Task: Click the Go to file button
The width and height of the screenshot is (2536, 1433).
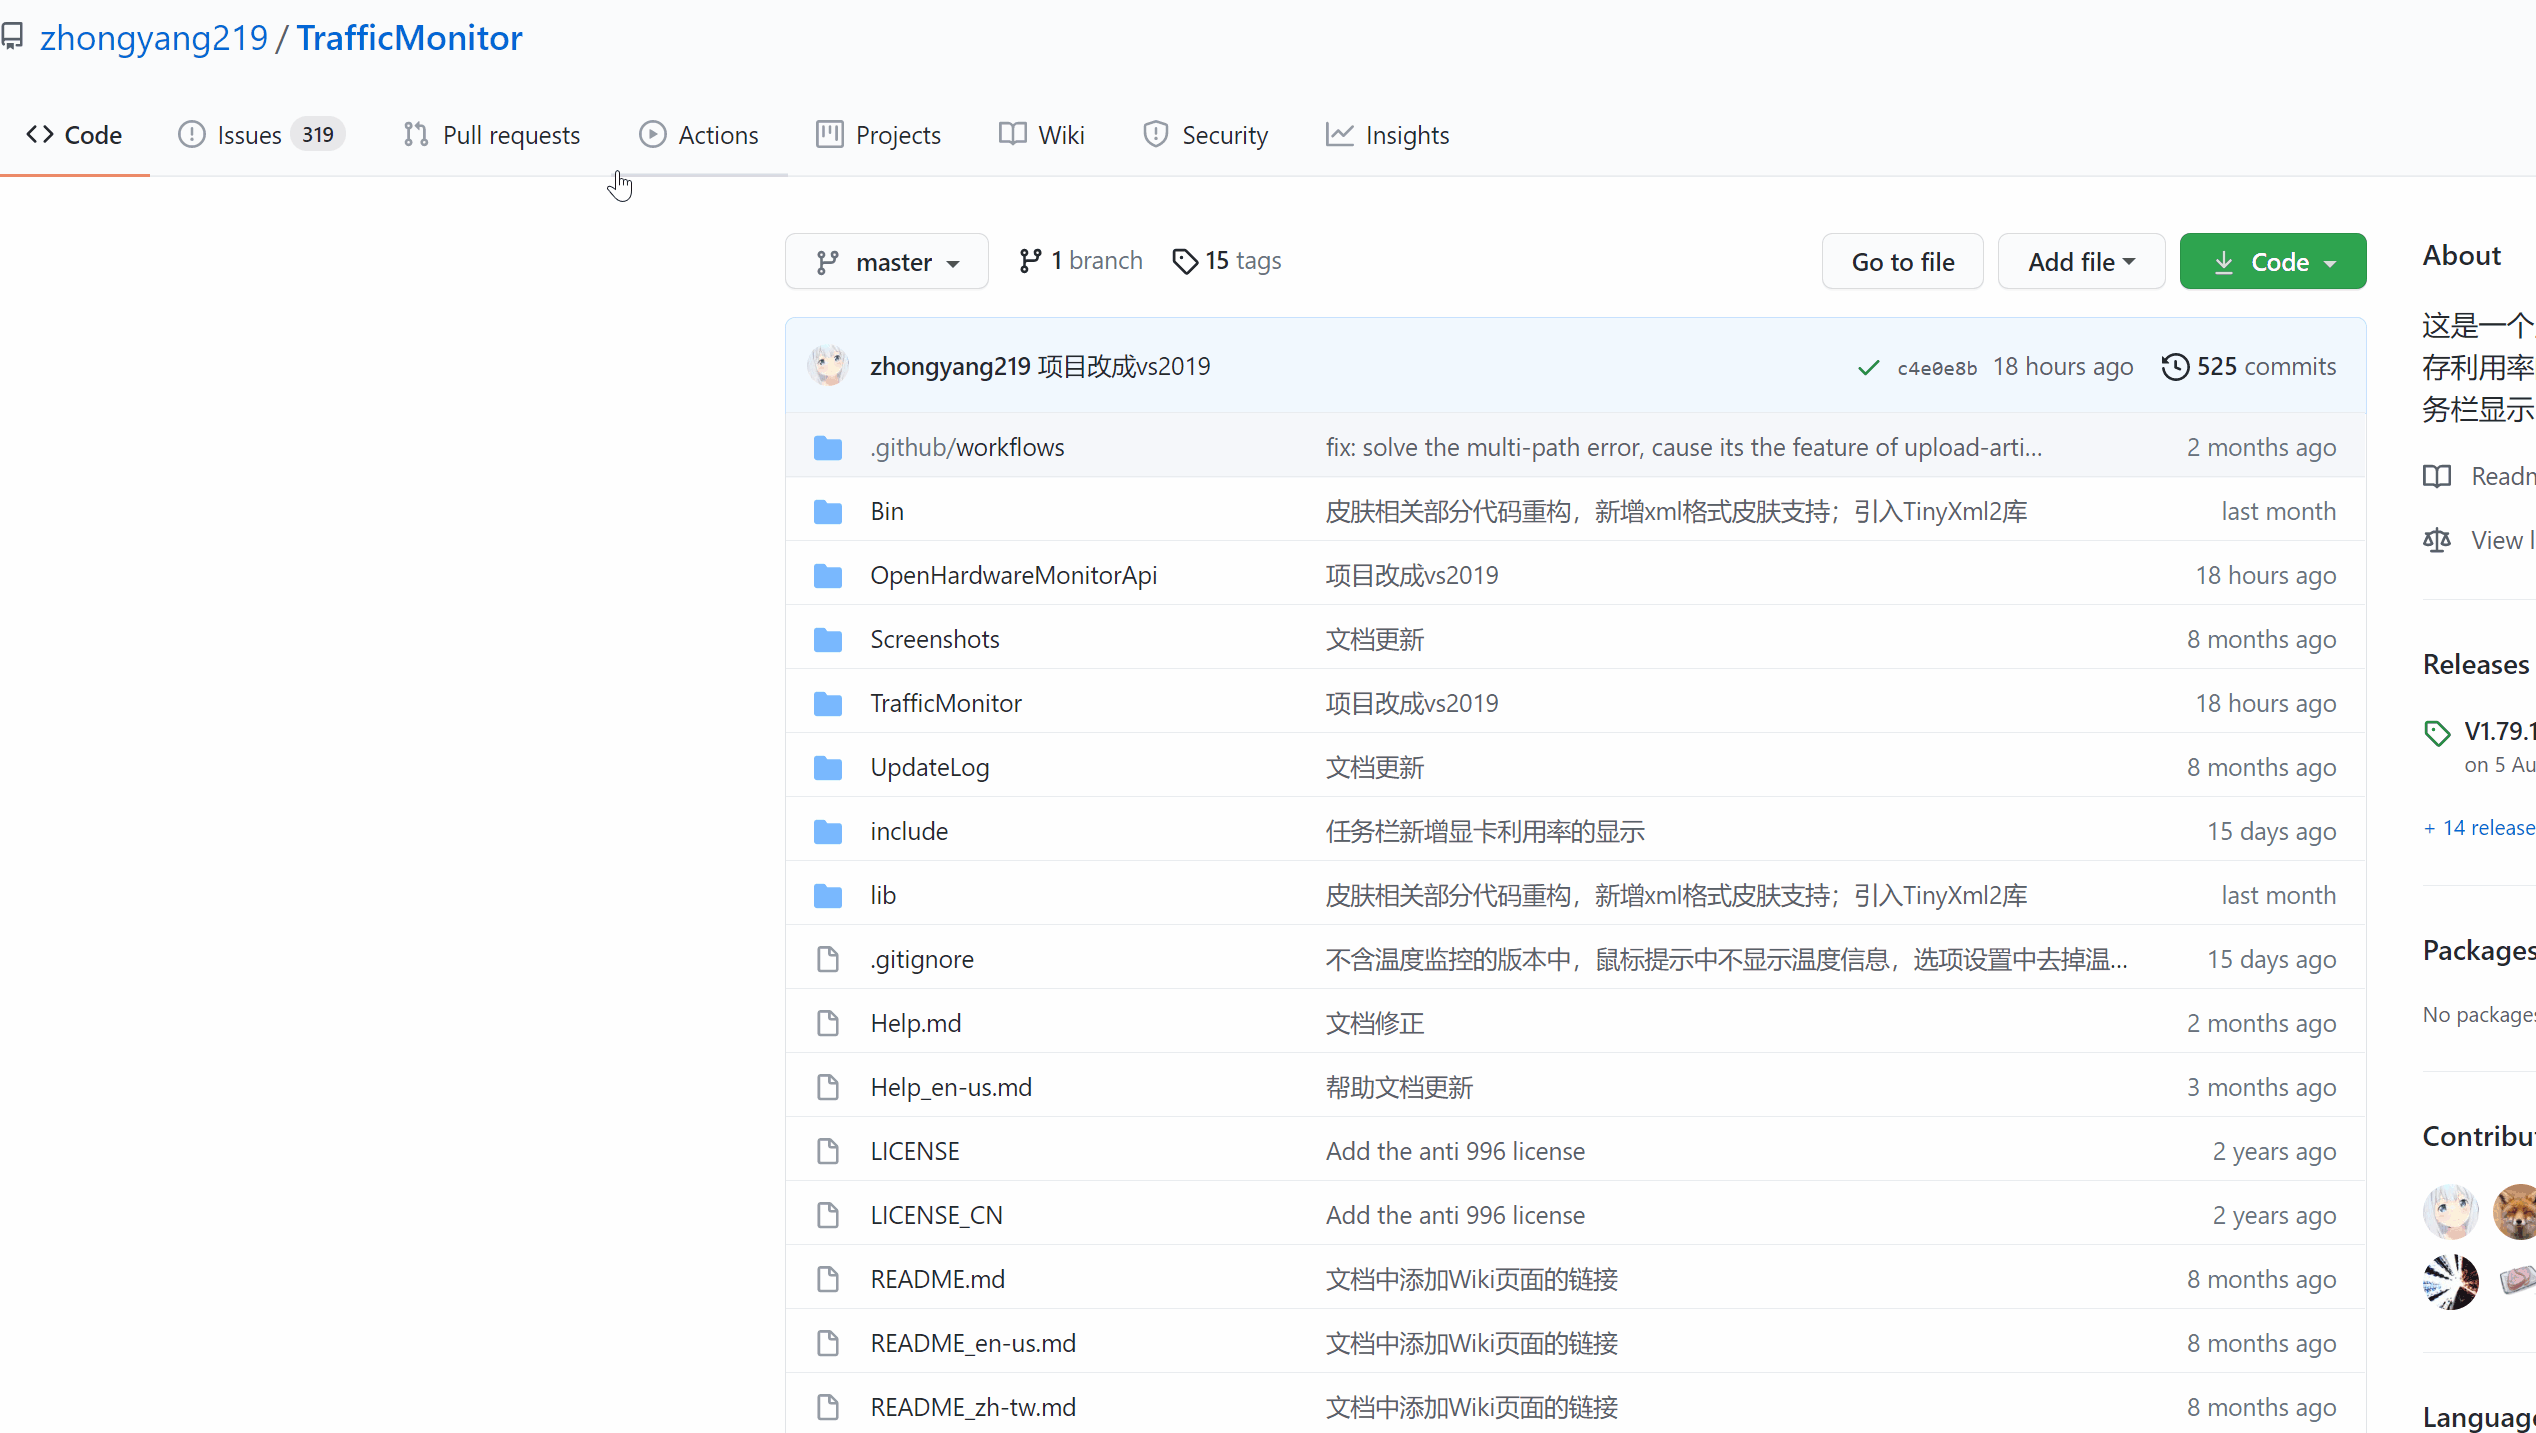Action: pos(1902,261)
